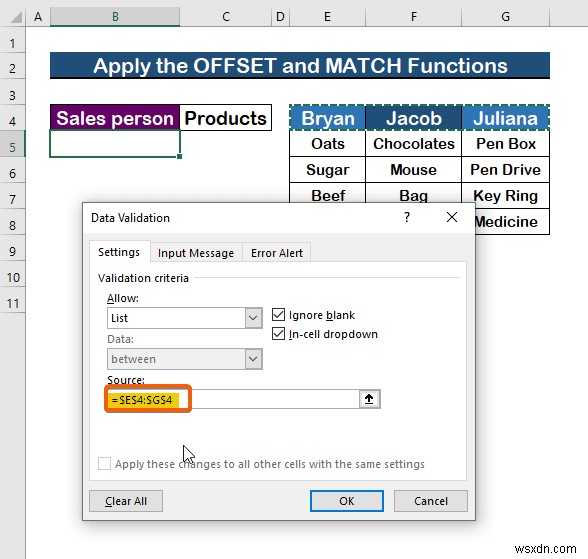Click the Clear All button
Screen dimensions: 588x559
[x=126, y=501]
